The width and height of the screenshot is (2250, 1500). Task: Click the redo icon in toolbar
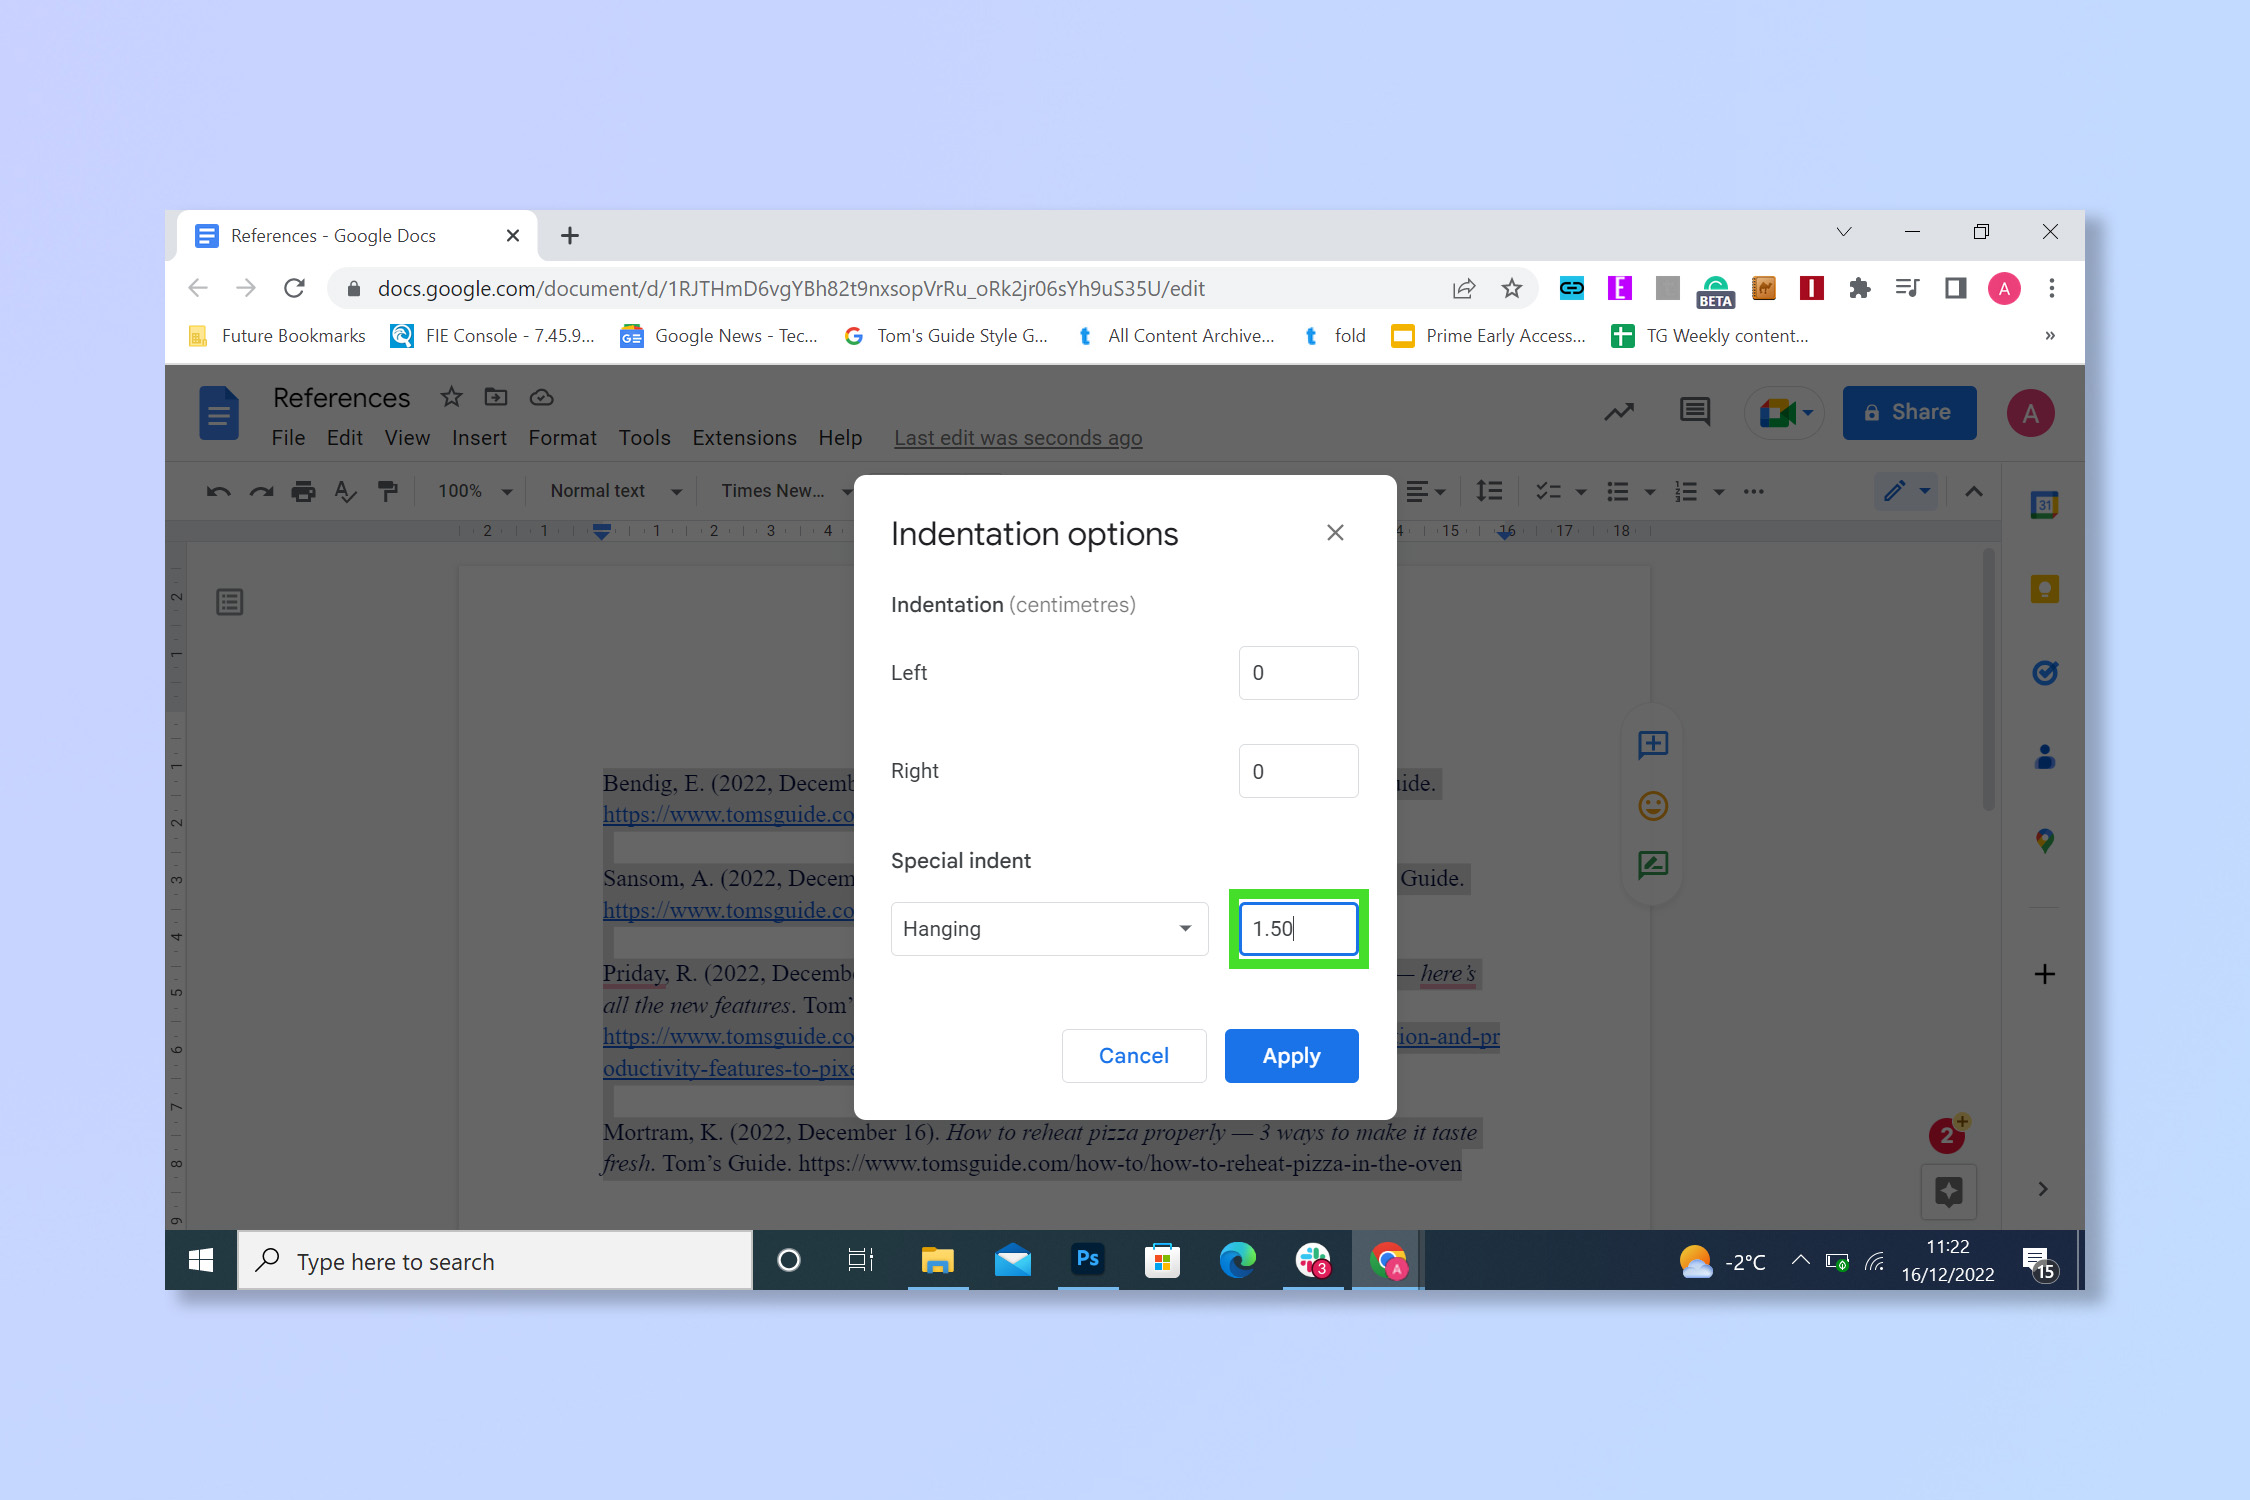tap(261, 489)
